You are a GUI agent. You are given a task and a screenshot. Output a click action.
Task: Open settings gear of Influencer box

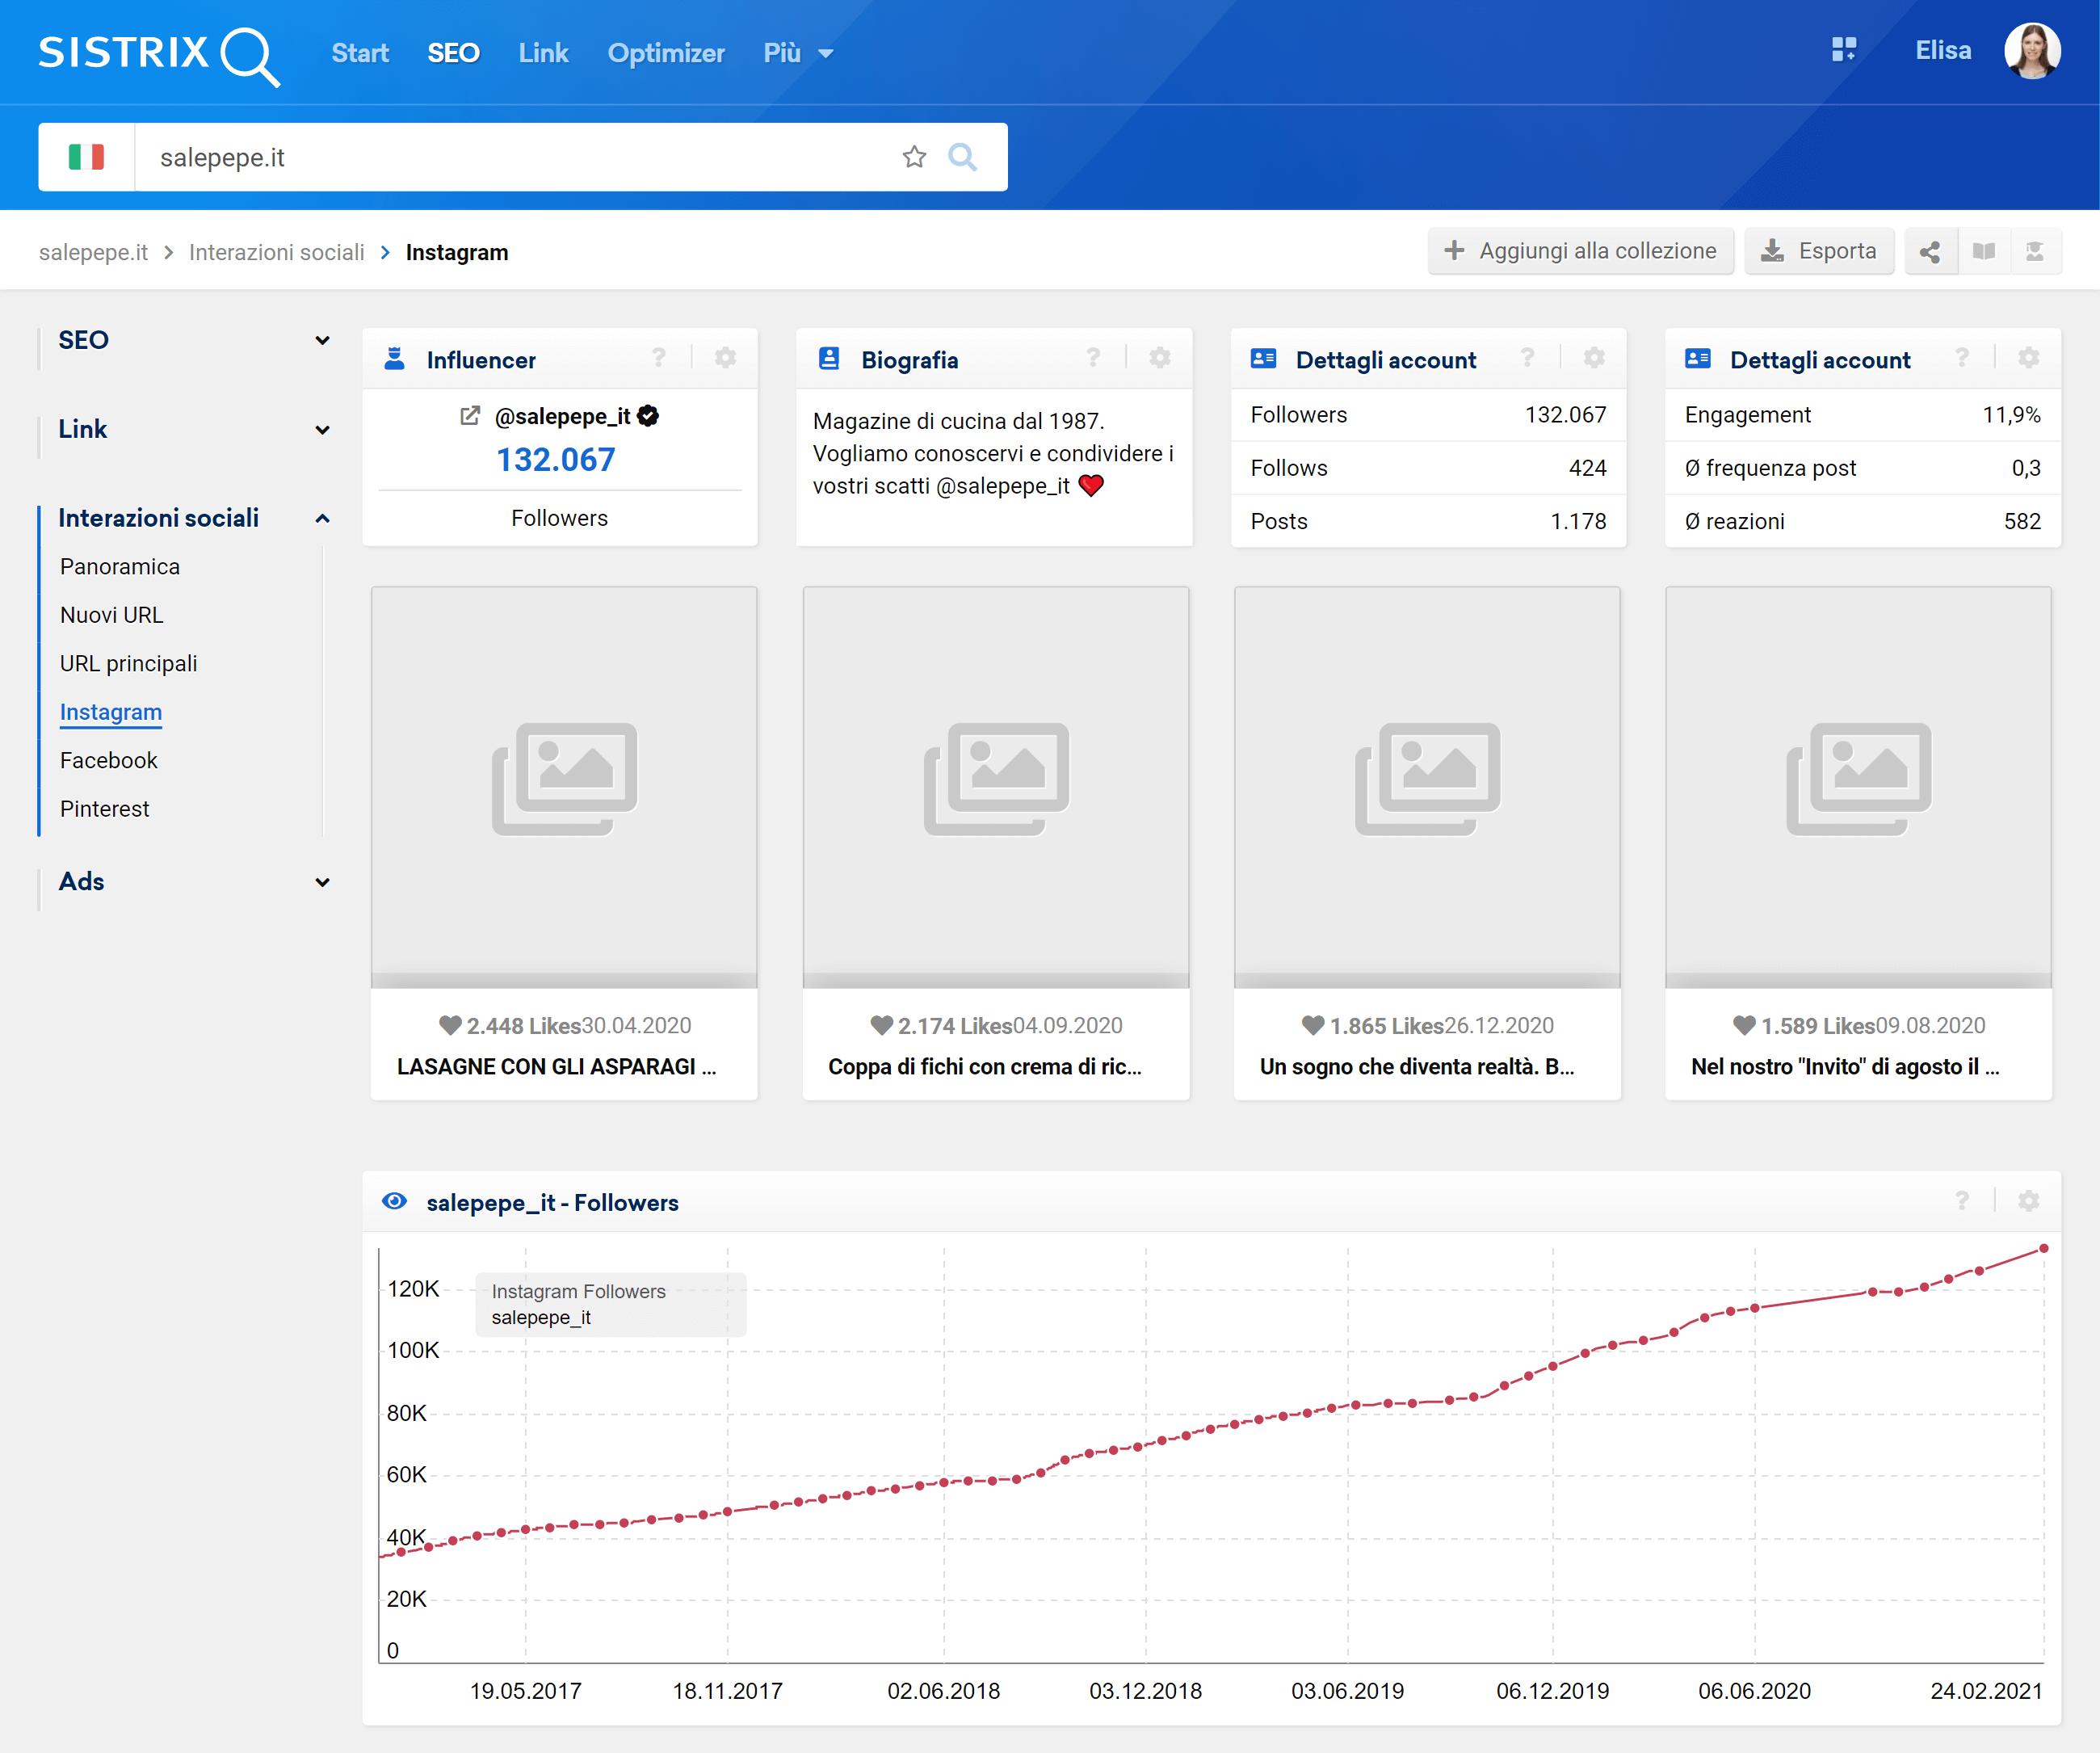coord(725,358)
